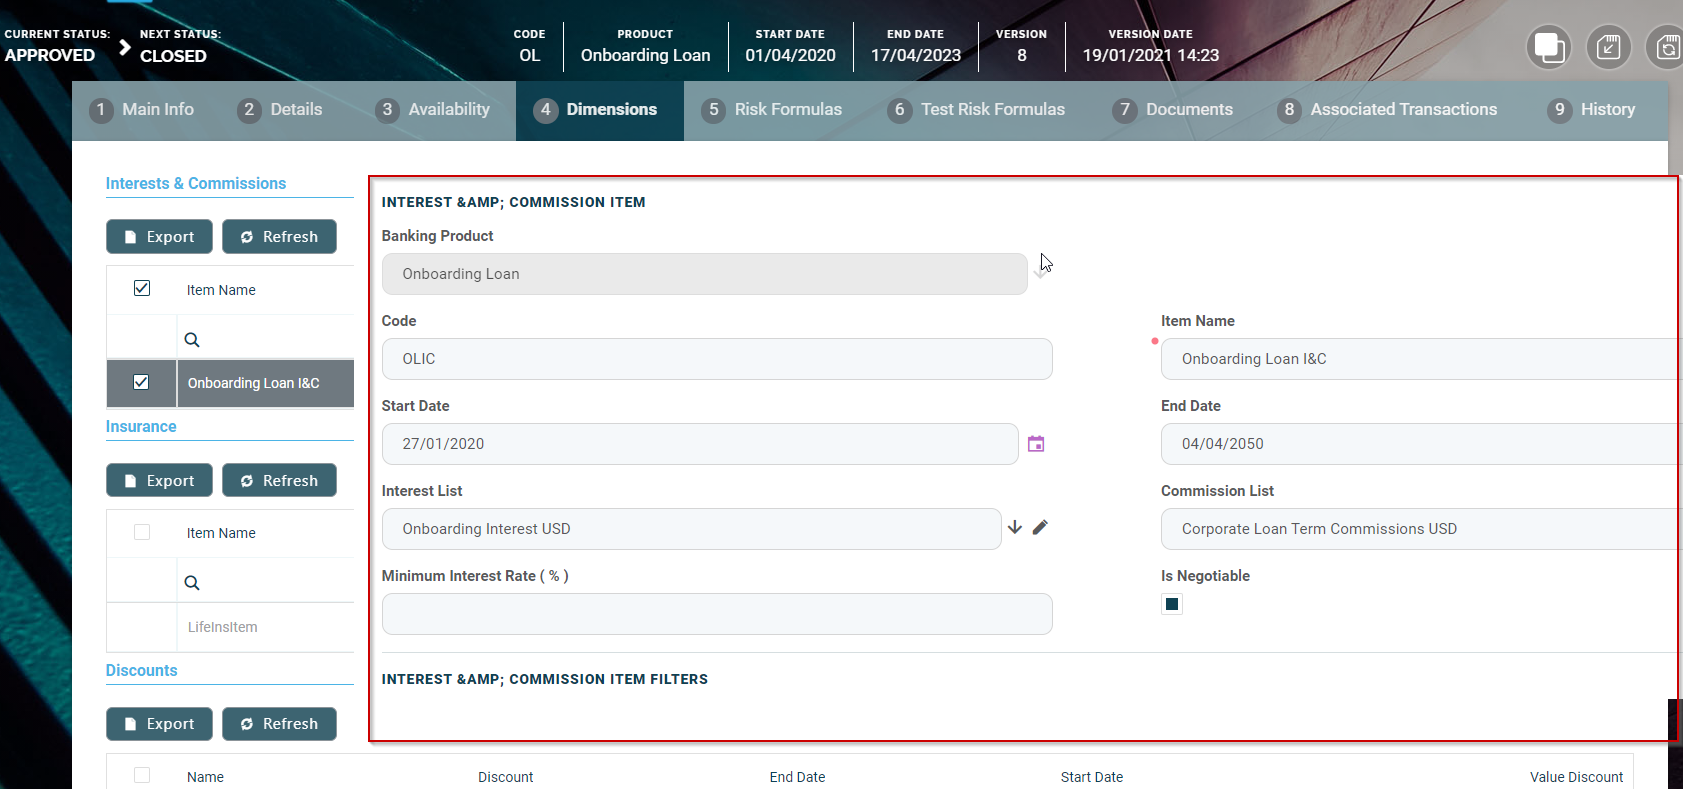Click the Minimum Interest Rate input field

(716, 614)
